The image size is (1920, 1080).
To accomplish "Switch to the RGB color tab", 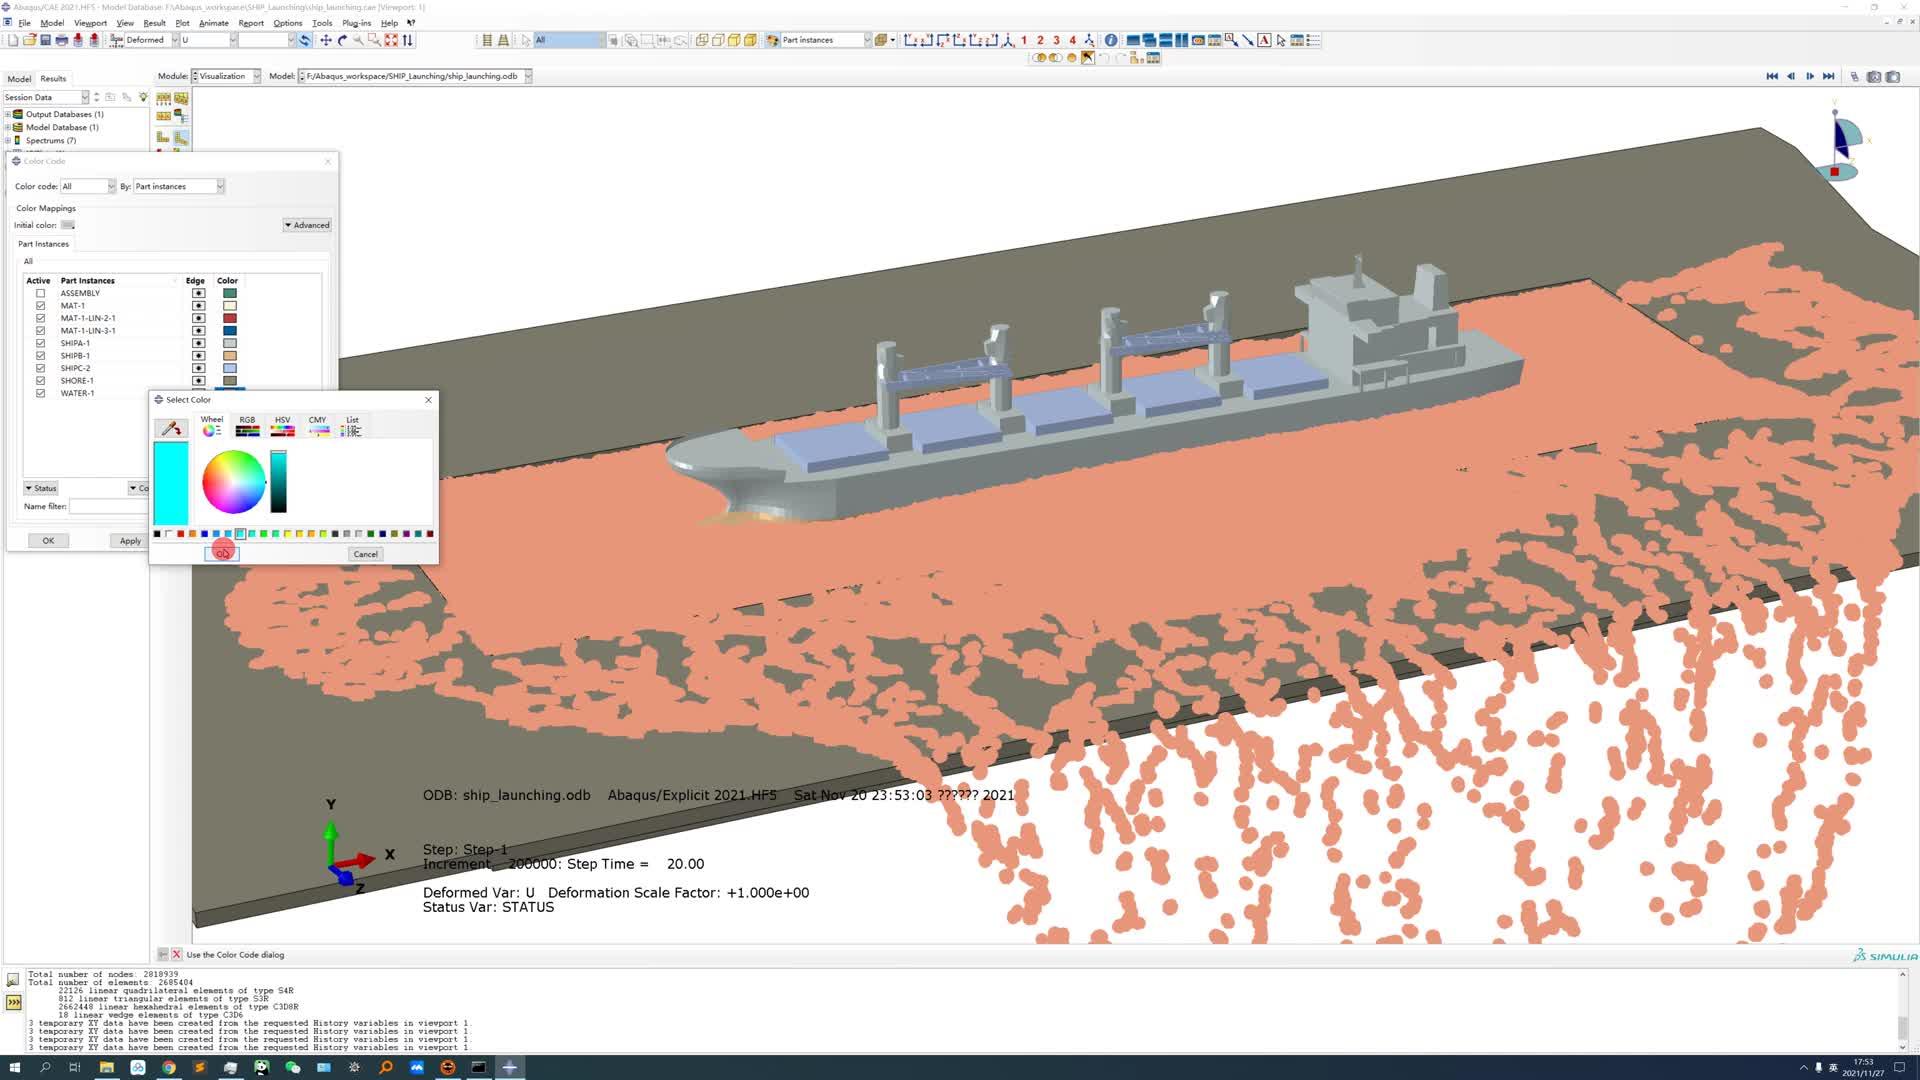I will coord(247,426).
